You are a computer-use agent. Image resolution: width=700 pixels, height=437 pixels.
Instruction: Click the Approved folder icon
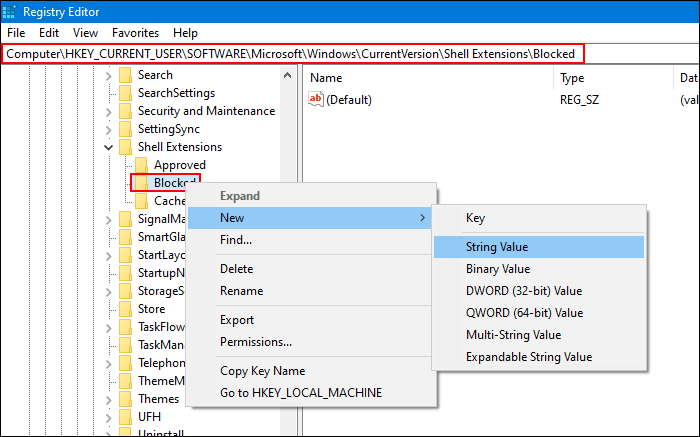[142, 165]
